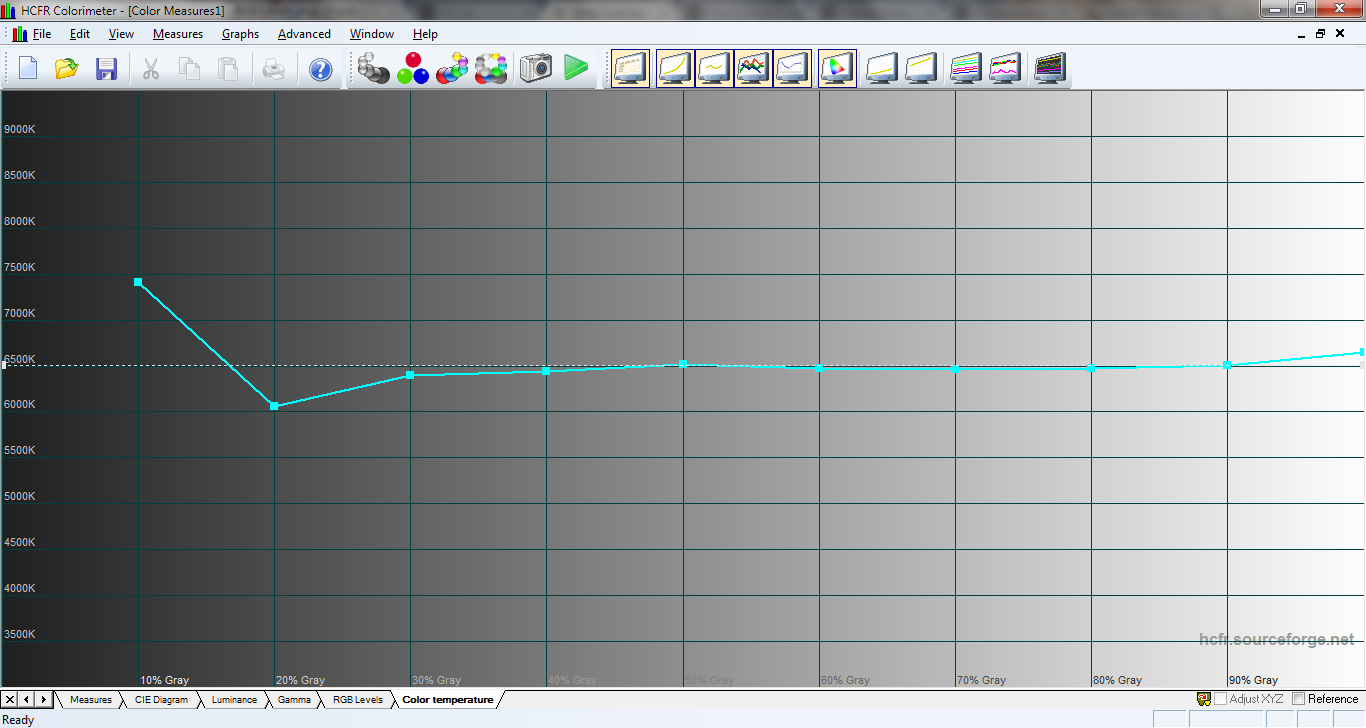
Task: Toggle the Adjust XYZ checkbox
Action: pos(1220,699)
